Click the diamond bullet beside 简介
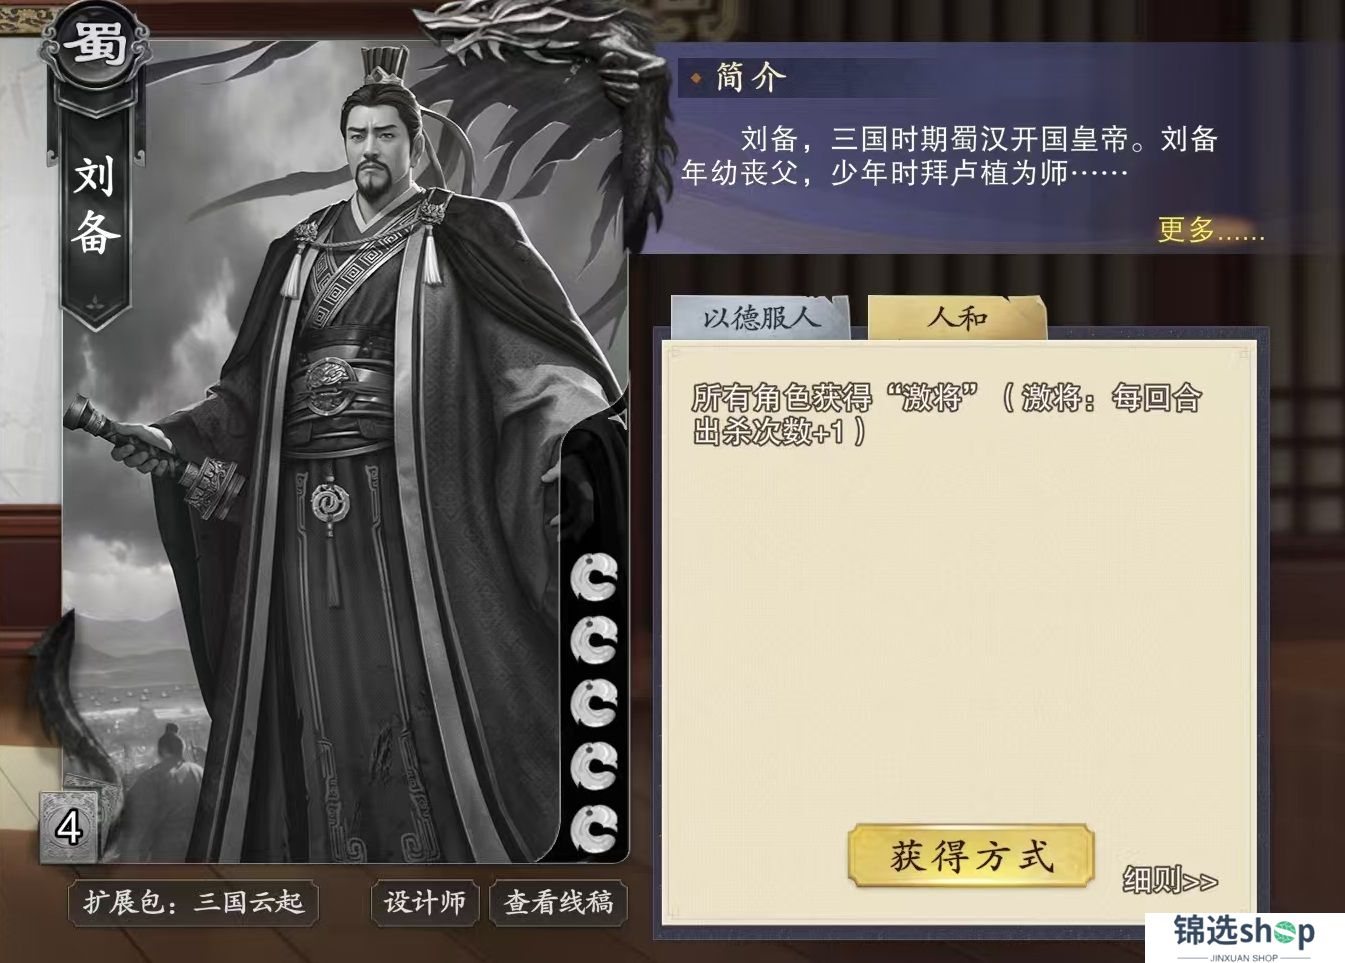The width and height of the screenshot is (1345, 963). pos(696,78)
